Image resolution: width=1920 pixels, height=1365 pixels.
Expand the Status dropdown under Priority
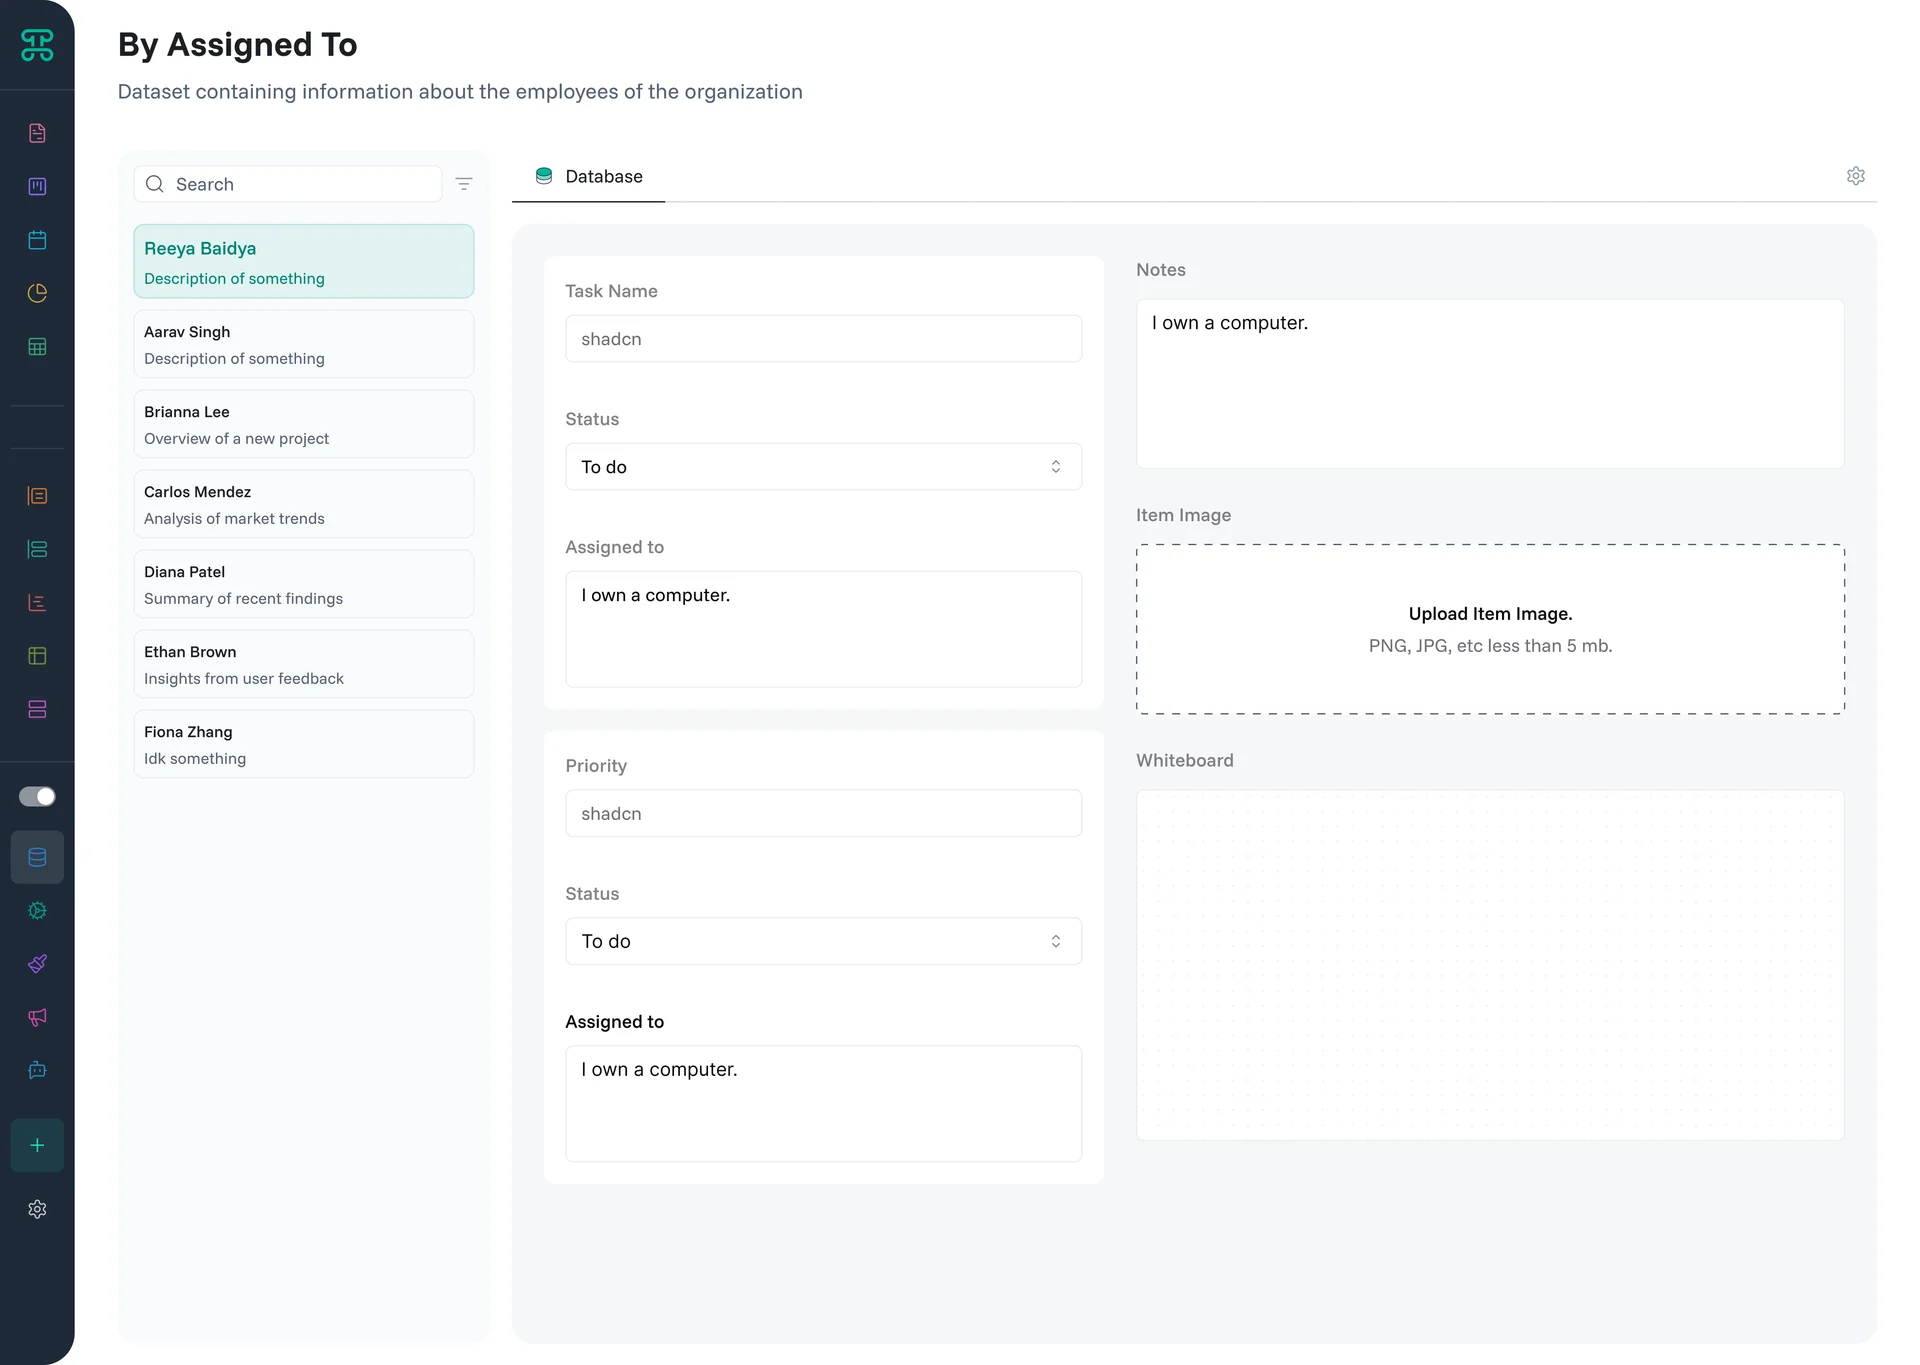(x=823, y=941)
